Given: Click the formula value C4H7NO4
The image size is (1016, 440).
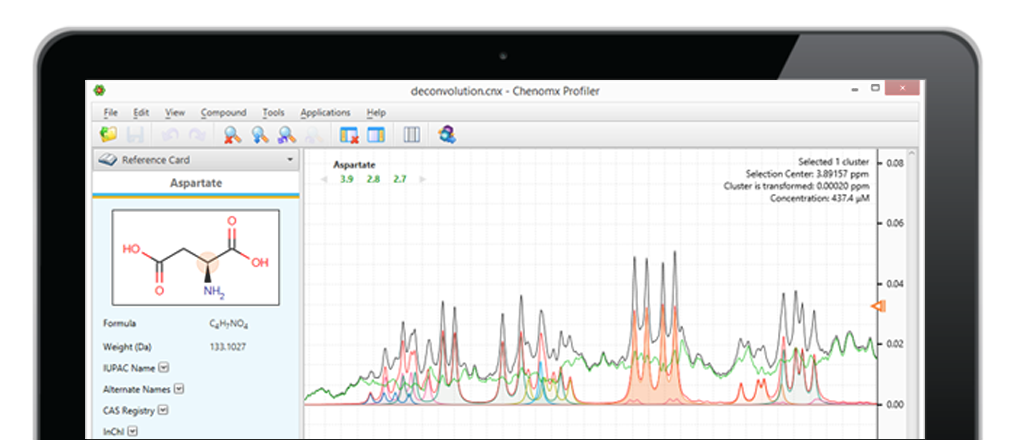Looking at the screenshot, I should (x=229, y=323).
